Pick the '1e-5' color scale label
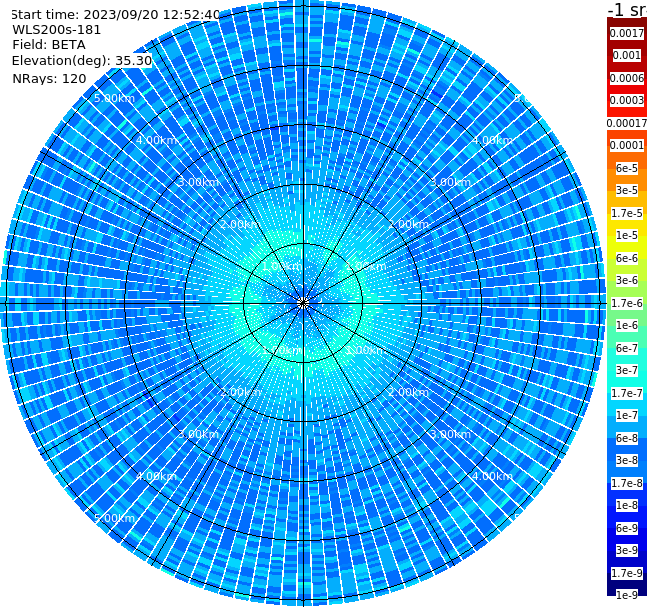647x607 pixels. (627, 235)
